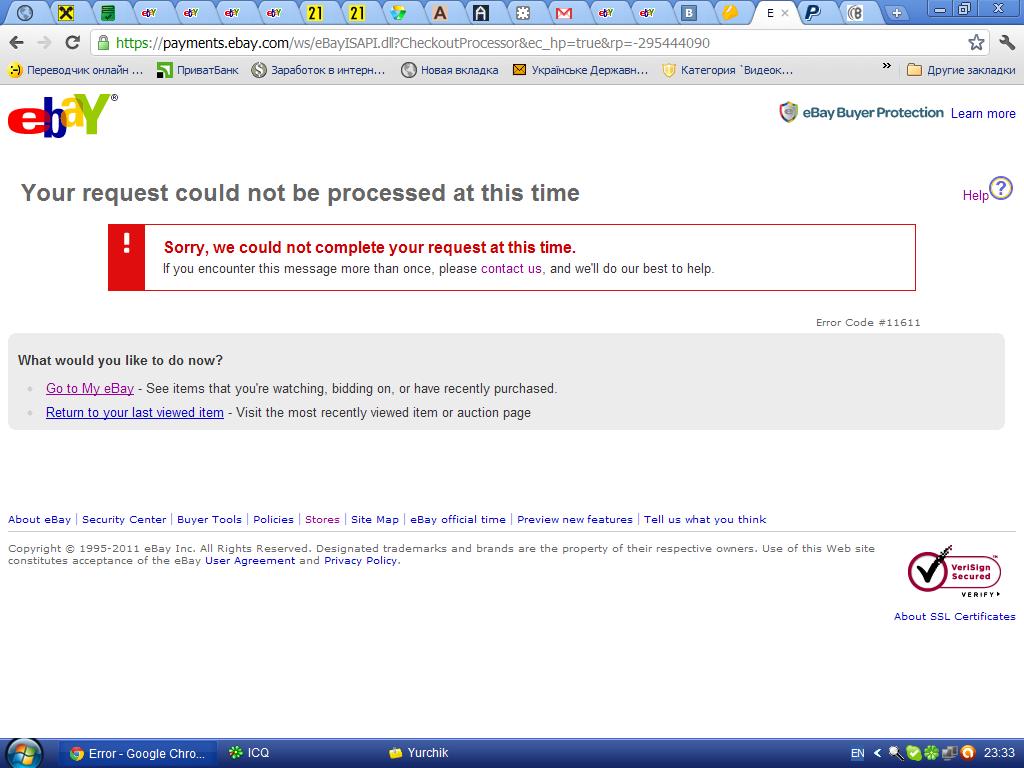1024x768 pixels.
Task: Open a new tab with the plus button
Action: point(897,13)
